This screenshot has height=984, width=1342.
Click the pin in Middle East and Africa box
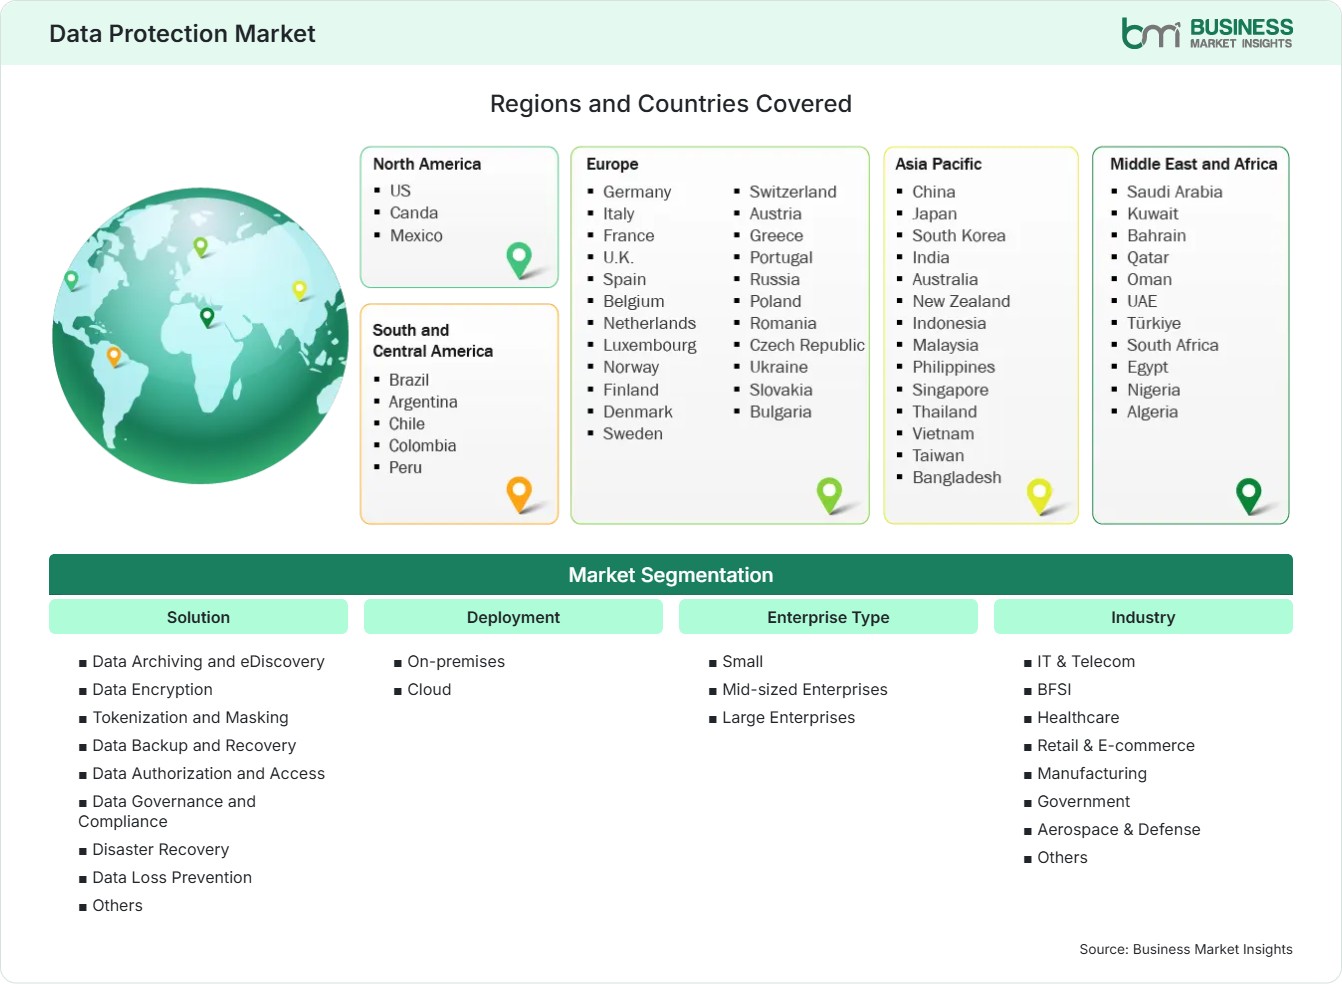pos(1249,495)
